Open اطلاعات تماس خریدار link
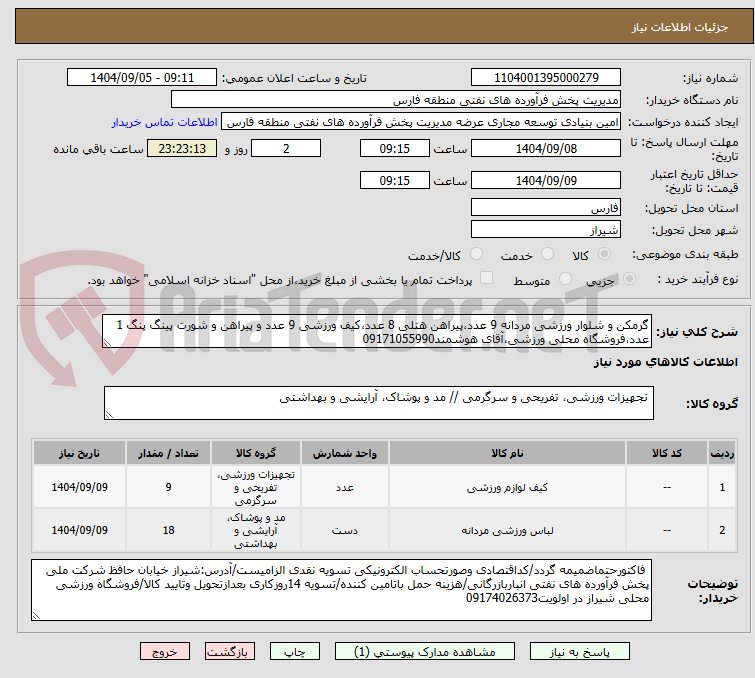755x678 pixels. [x=165, y=122]
